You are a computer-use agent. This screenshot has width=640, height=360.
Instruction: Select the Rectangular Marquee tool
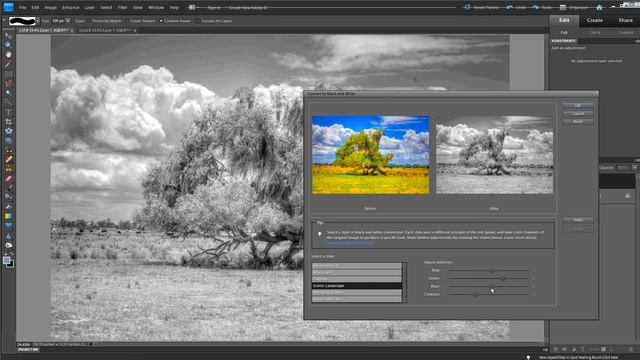(8, 74)
